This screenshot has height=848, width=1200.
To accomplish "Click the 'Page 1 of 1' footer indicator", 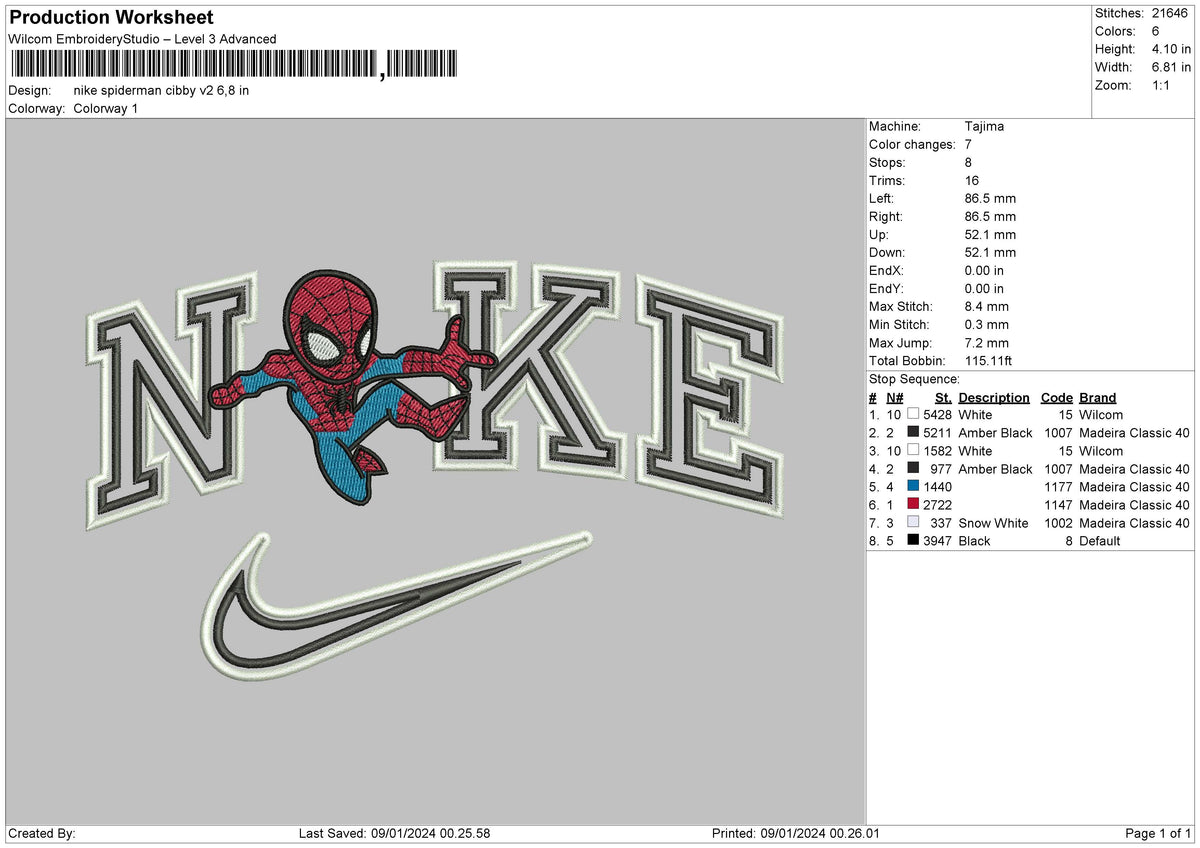I will [1158, 833].
